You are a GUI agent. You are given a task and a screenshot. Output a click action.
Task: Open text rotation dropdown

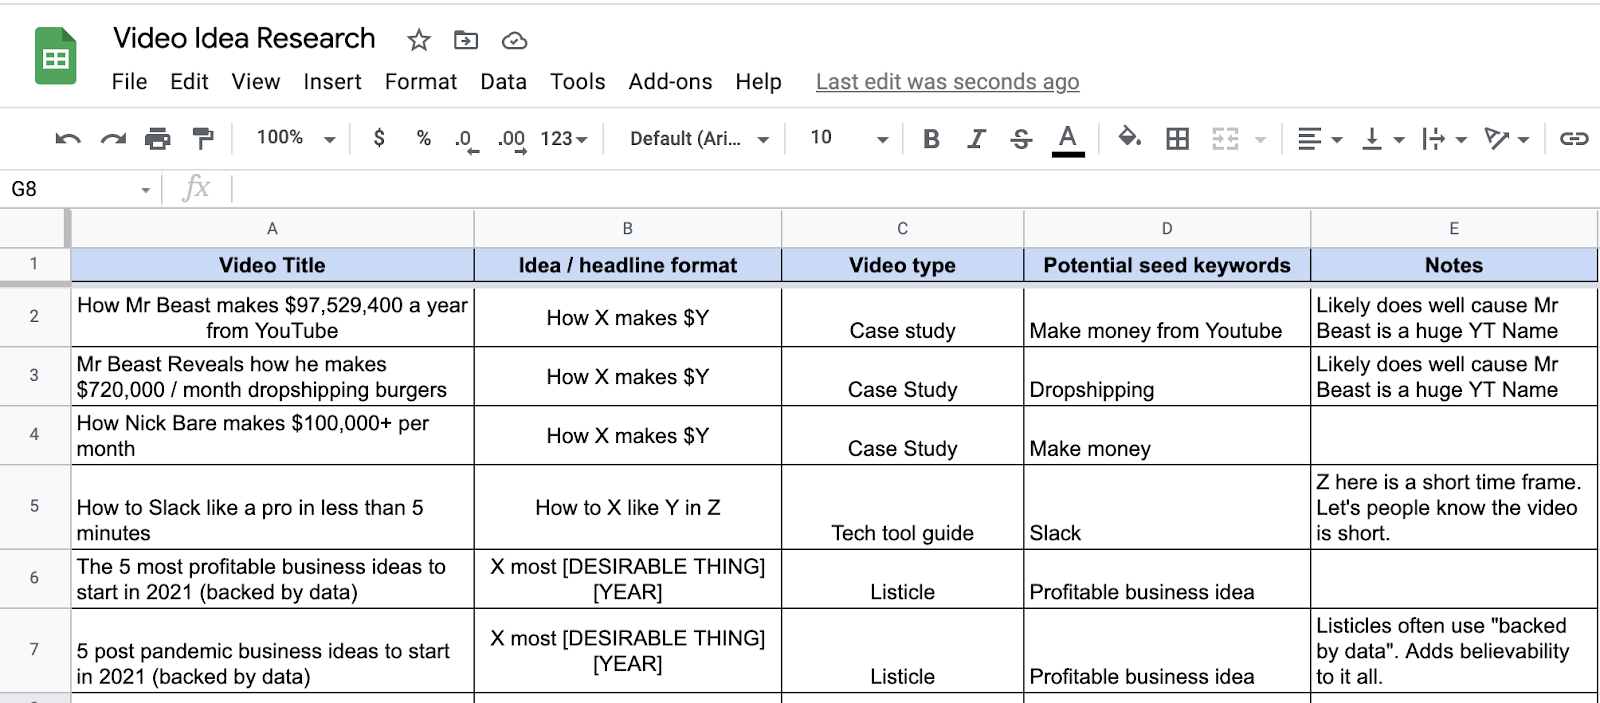1507,139
